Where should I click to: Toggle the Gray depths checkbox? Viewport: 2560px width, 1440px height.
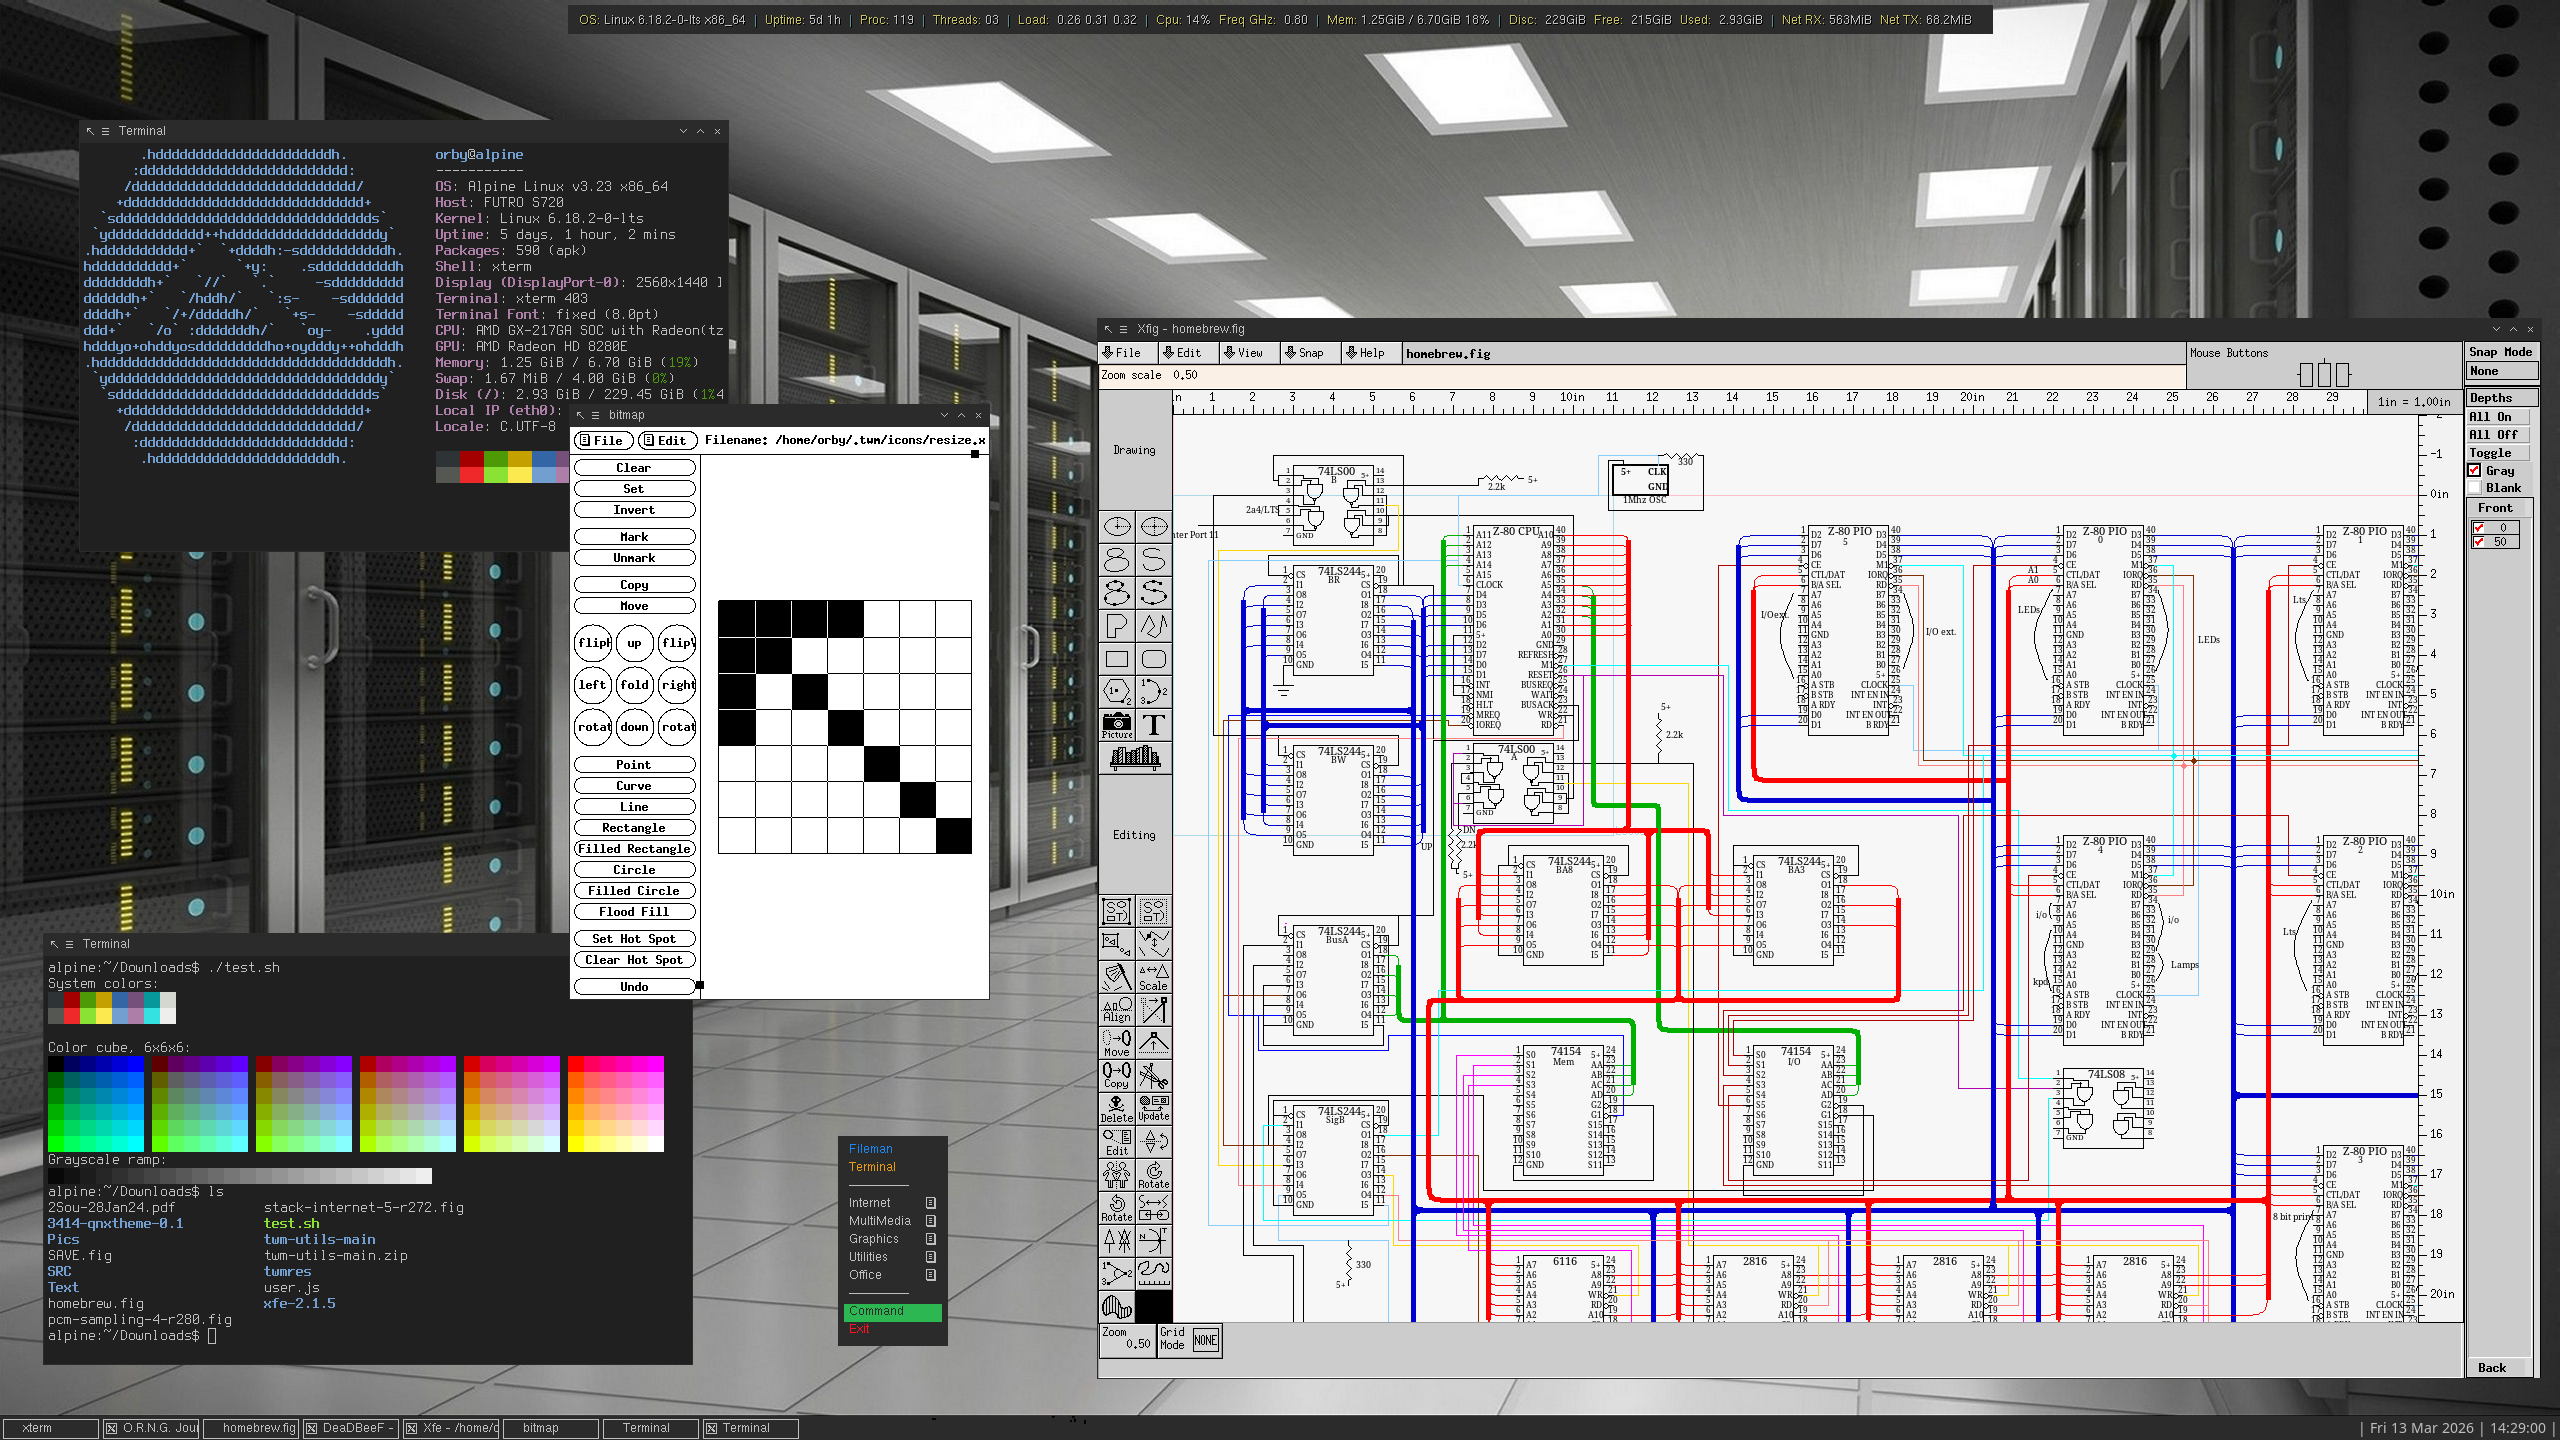click(2475, 471)
